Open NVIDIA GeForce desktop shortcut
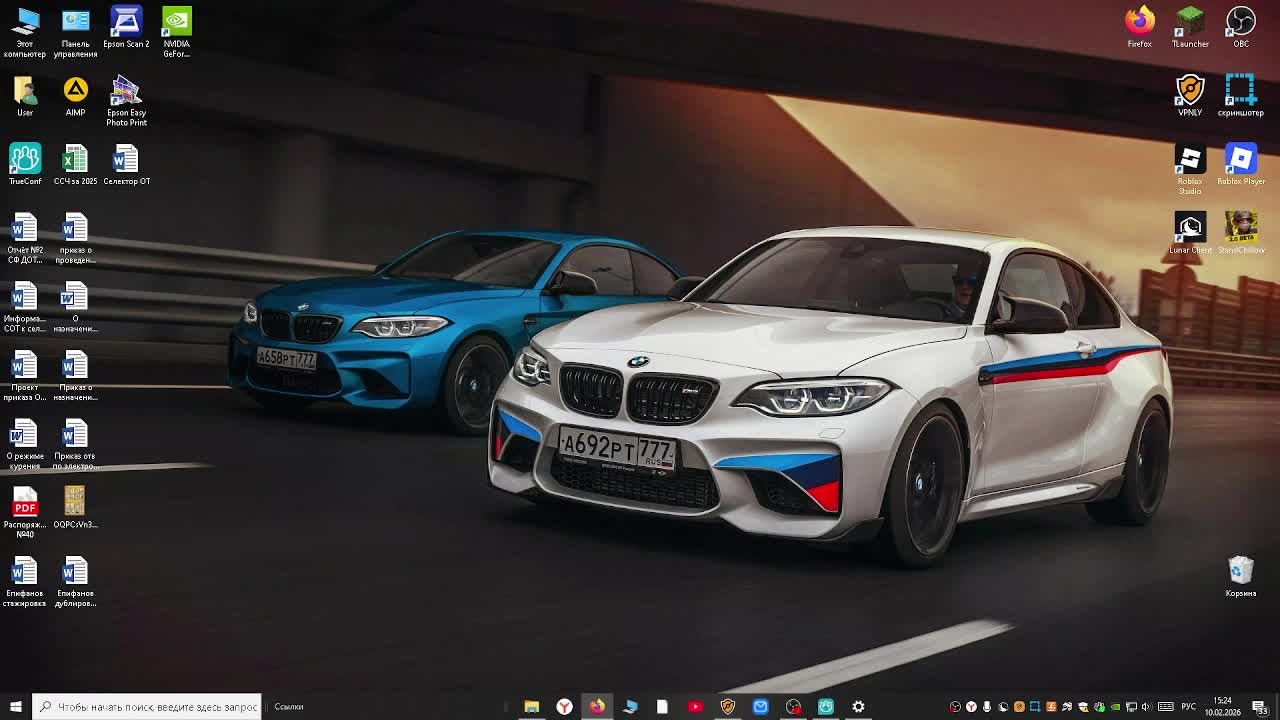Viewport: 1280px width, 720px height. [176, 32]
